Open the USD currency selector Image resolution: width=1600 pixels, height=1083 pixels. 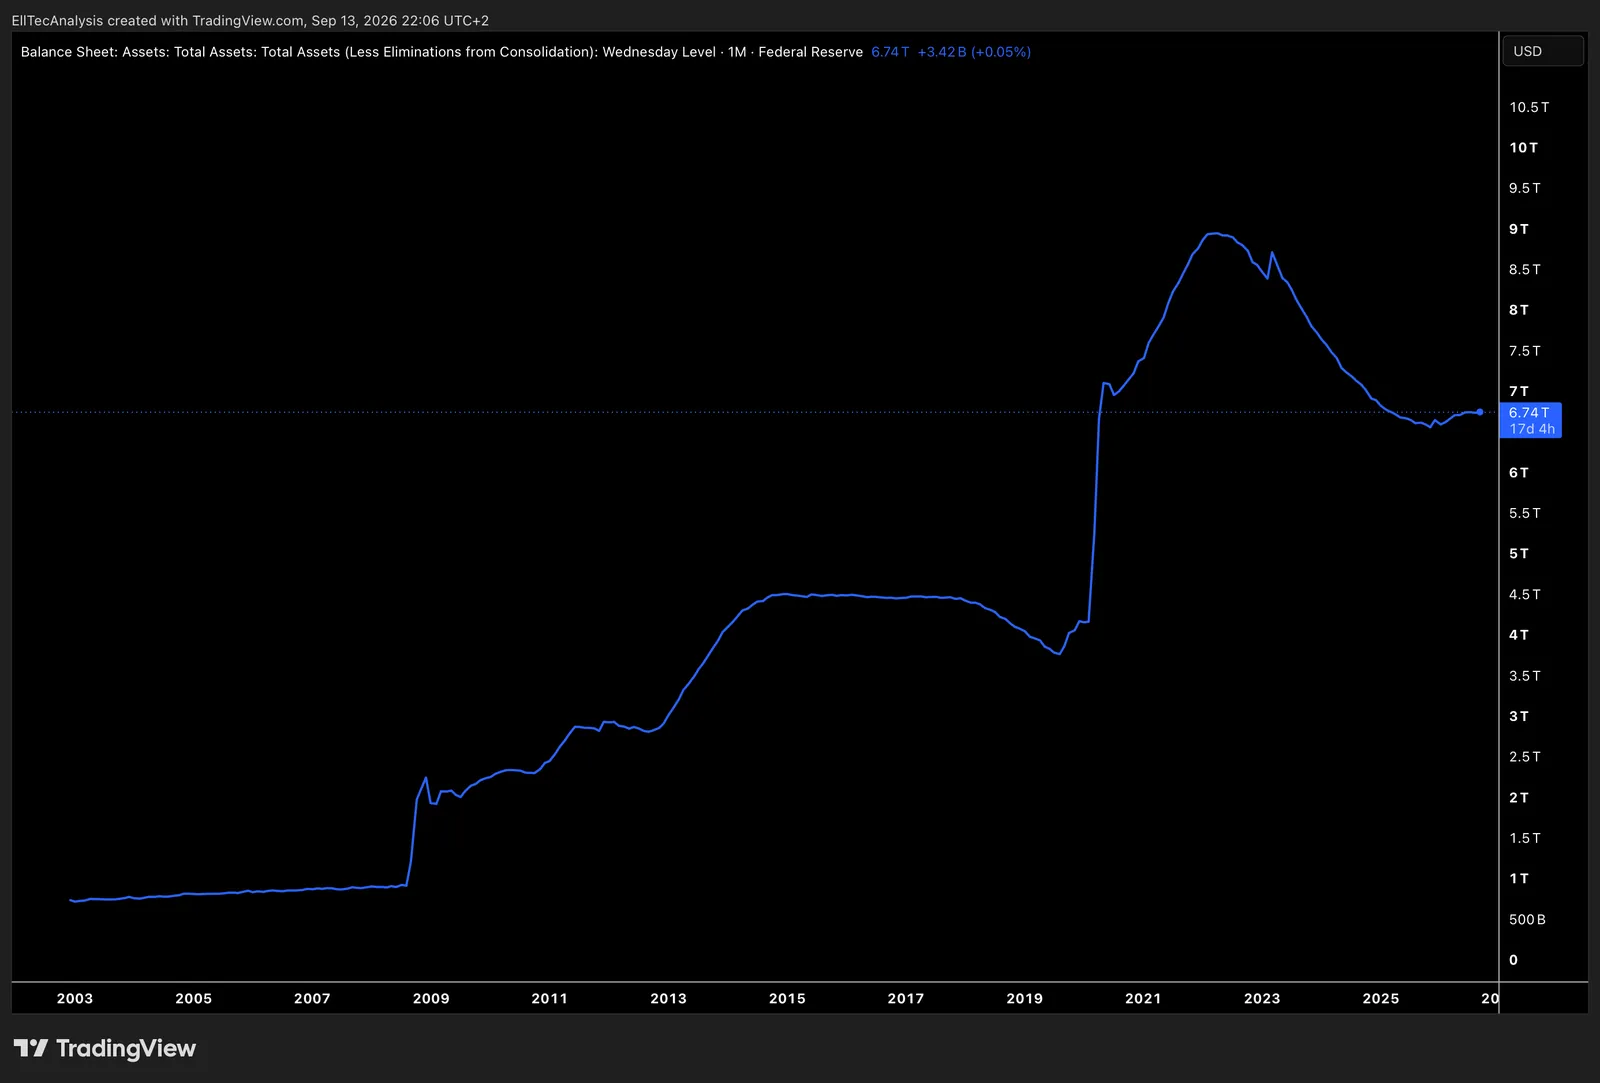tap(1543, 51)
